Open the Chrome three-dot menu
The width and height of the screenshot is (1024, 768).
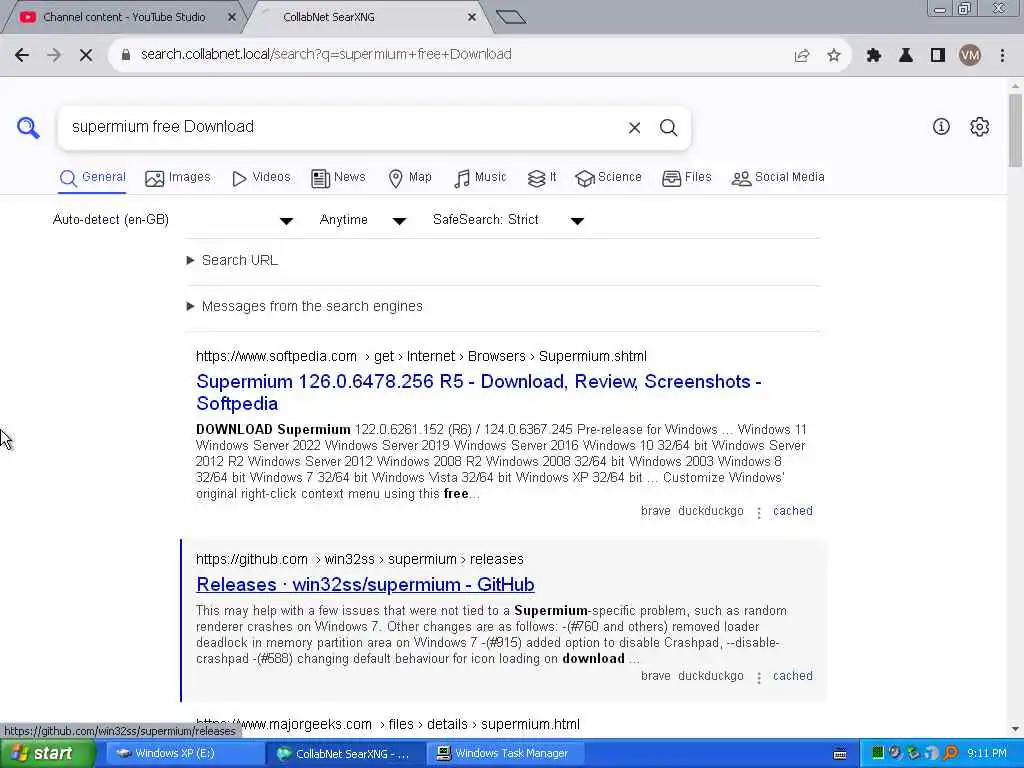pyautogui.click(x=1002, y=56)
